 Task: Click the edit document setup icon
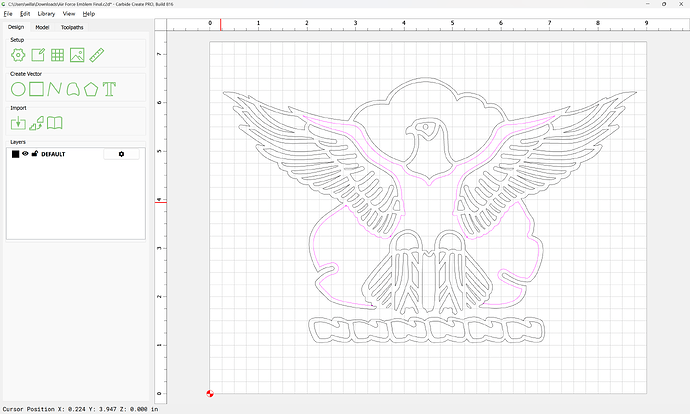click(x=38, y=55)
